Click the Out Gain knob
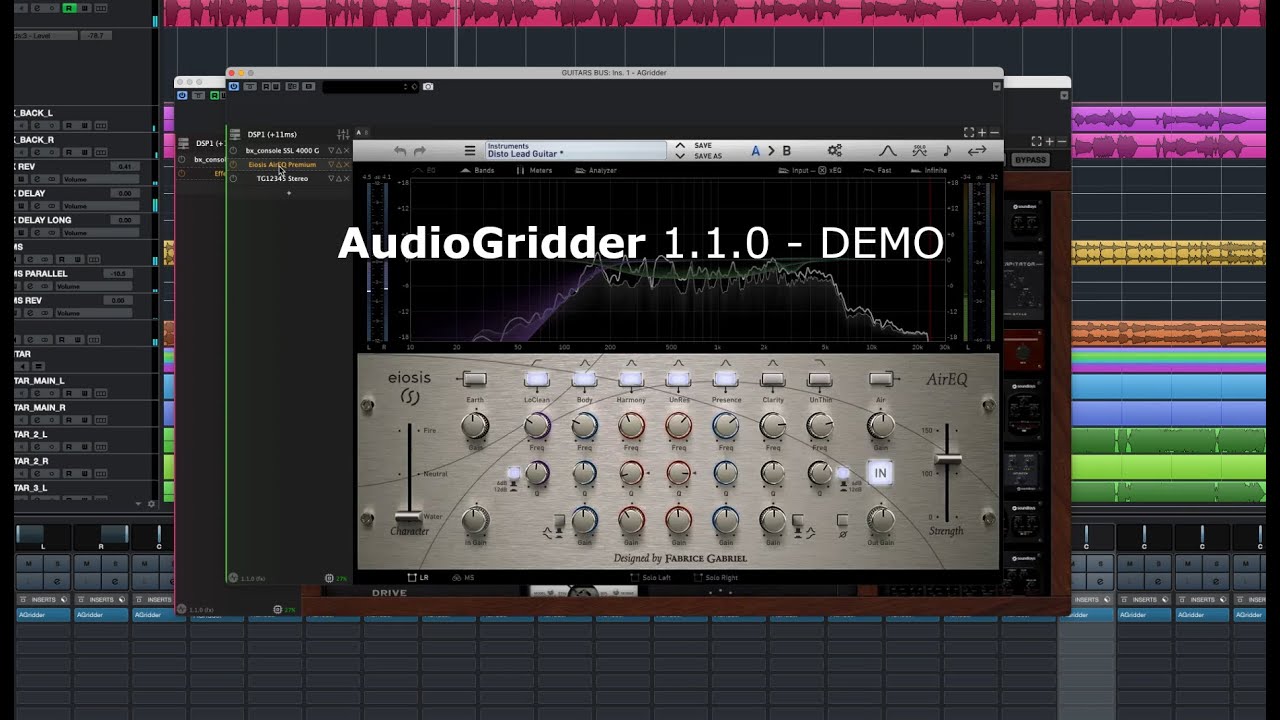The width and height of the screenshot is (1280, 720). (x=881, y=519)
